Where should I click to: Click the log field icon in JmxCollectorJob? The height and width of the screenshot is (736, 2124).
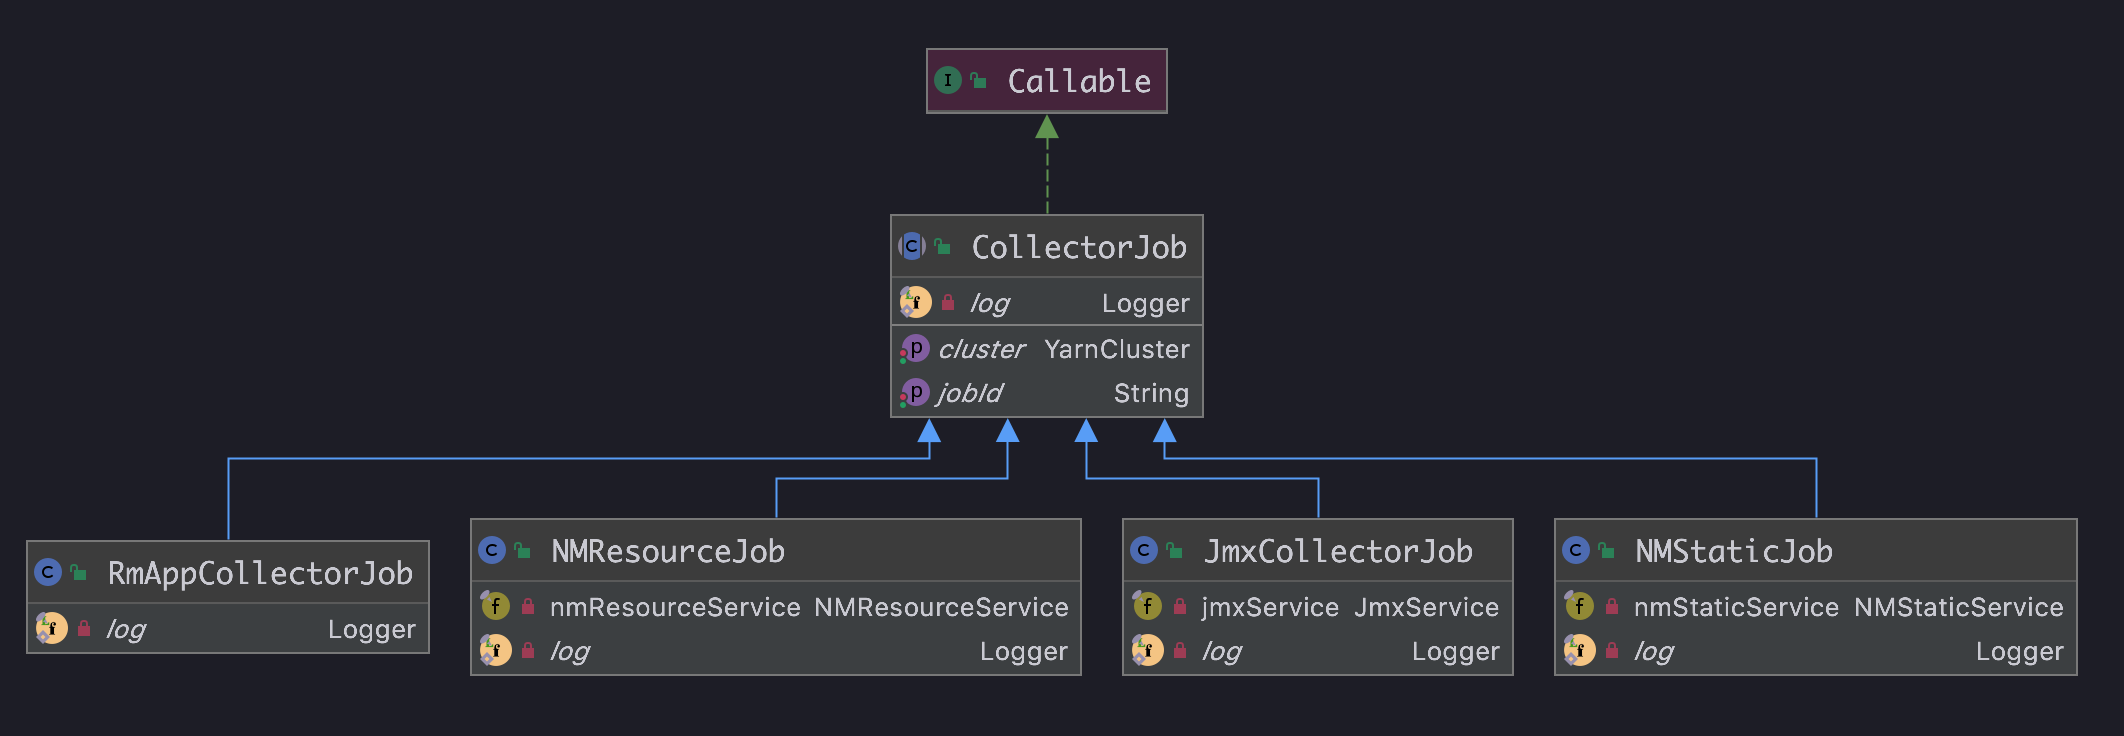pyautogui.click(x=1147, y=650)
